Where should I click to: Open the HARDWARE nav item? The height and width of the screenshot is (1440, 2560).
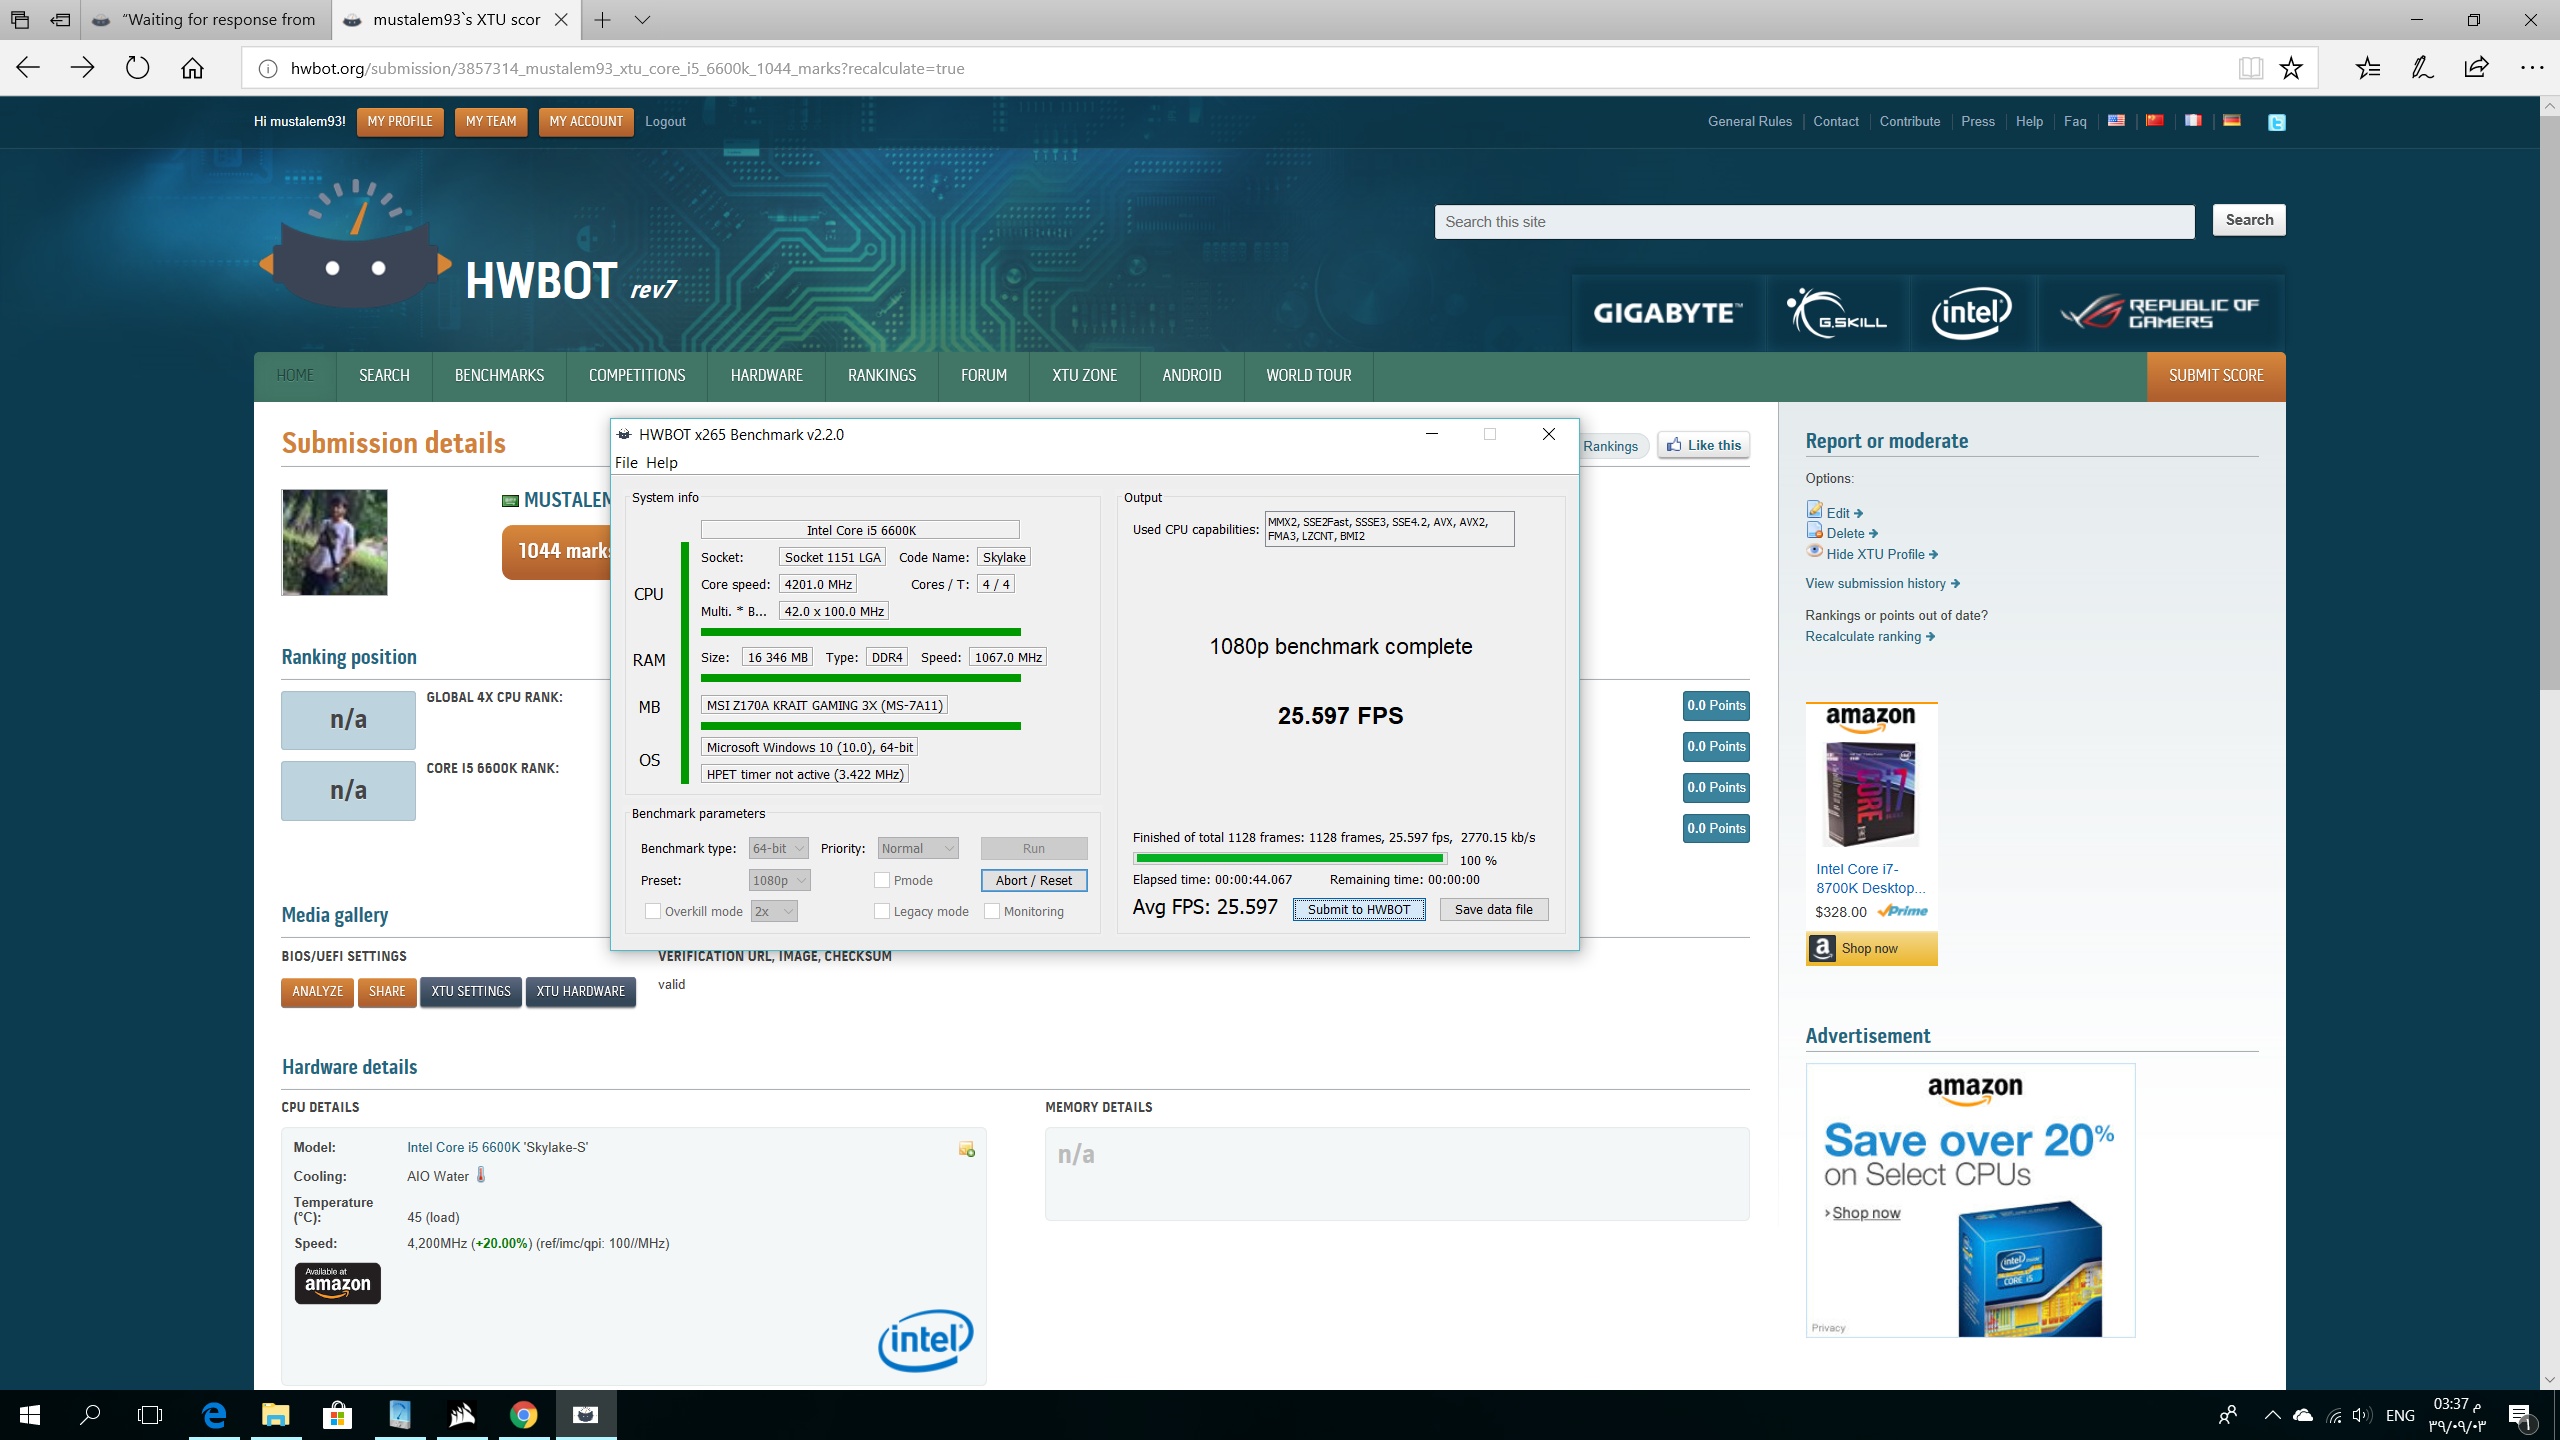[x=767, y=375]
